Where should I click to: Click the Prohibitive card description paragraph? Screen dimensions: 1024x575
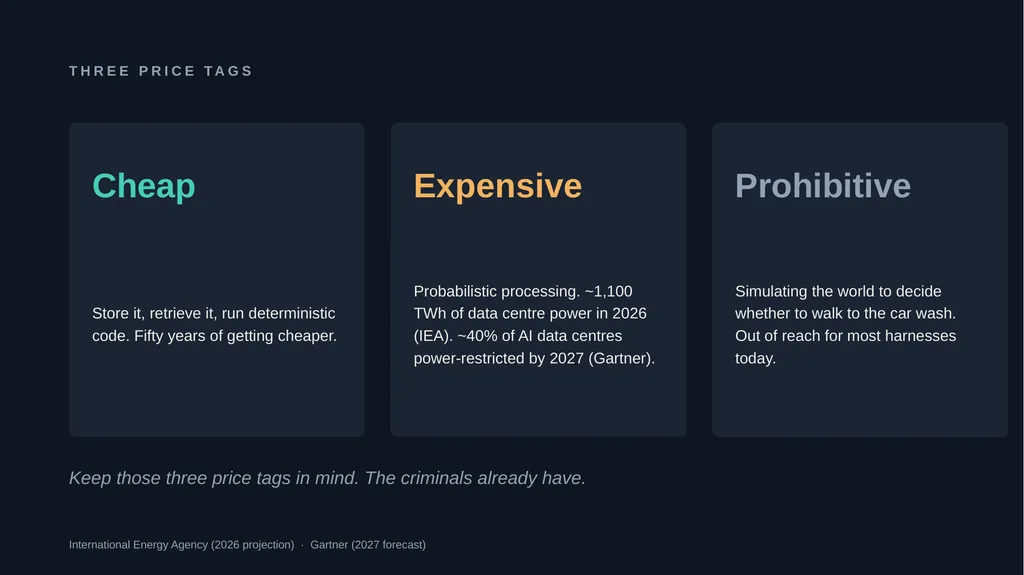846,325
